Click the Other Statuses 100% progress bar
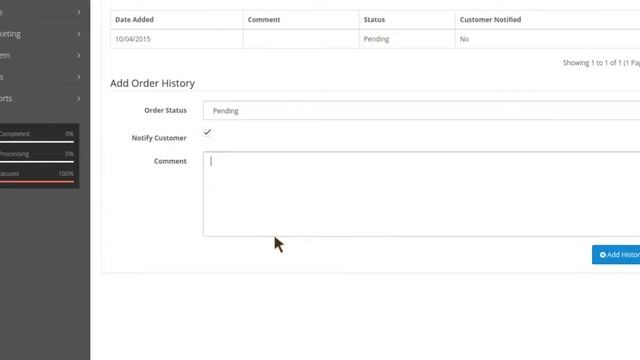The height and width of the screenshot is (360, 640). (x=37, y=182)
